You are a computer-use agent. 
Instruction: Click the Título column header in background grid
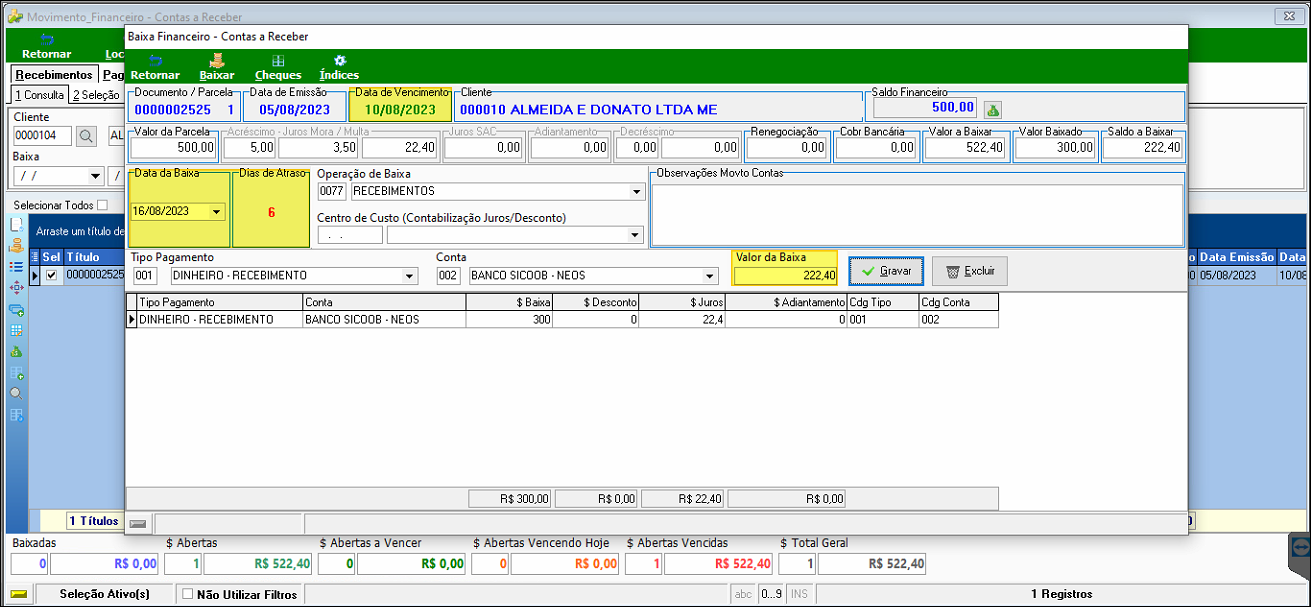click(x=95, y=257)
